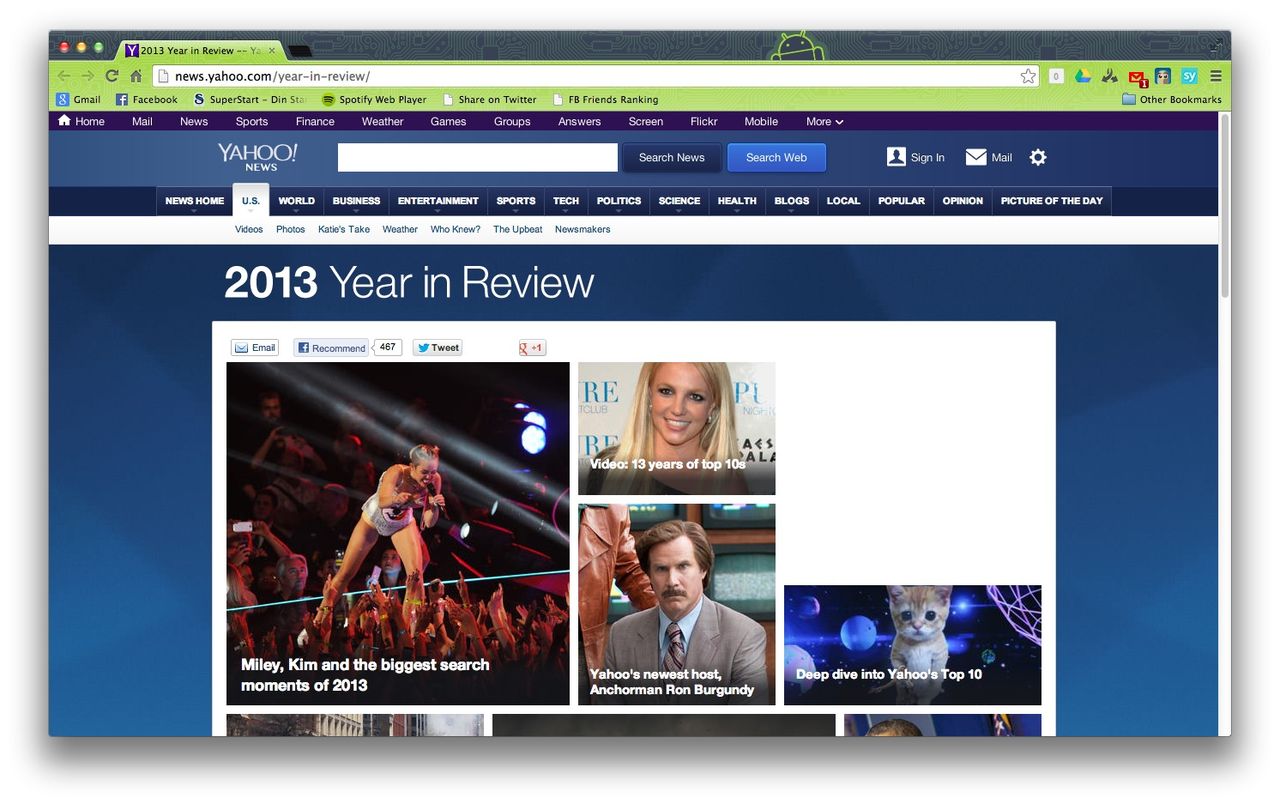The width and height of the screenshot is (1280, 804).
Task: Switch to the TECH news section
Action: (566, 201)
